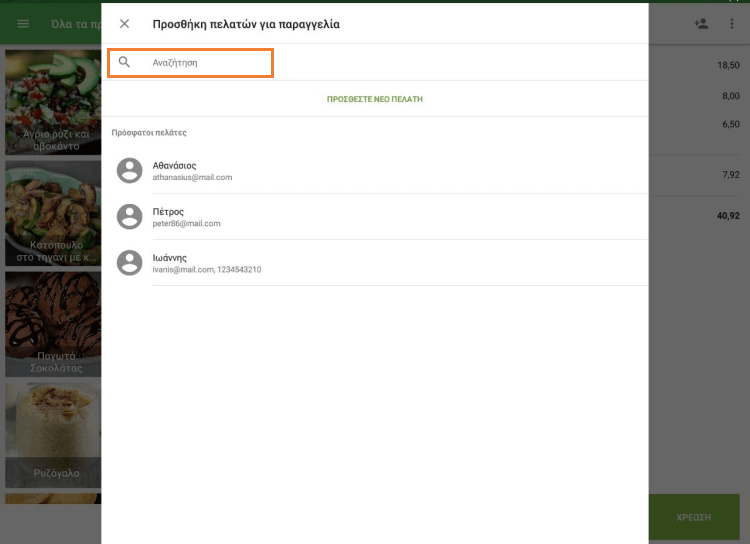This screenshot has width=750, height=544.
Task: Open the three-dot overflow menu
Action: (x=732, y=23)
